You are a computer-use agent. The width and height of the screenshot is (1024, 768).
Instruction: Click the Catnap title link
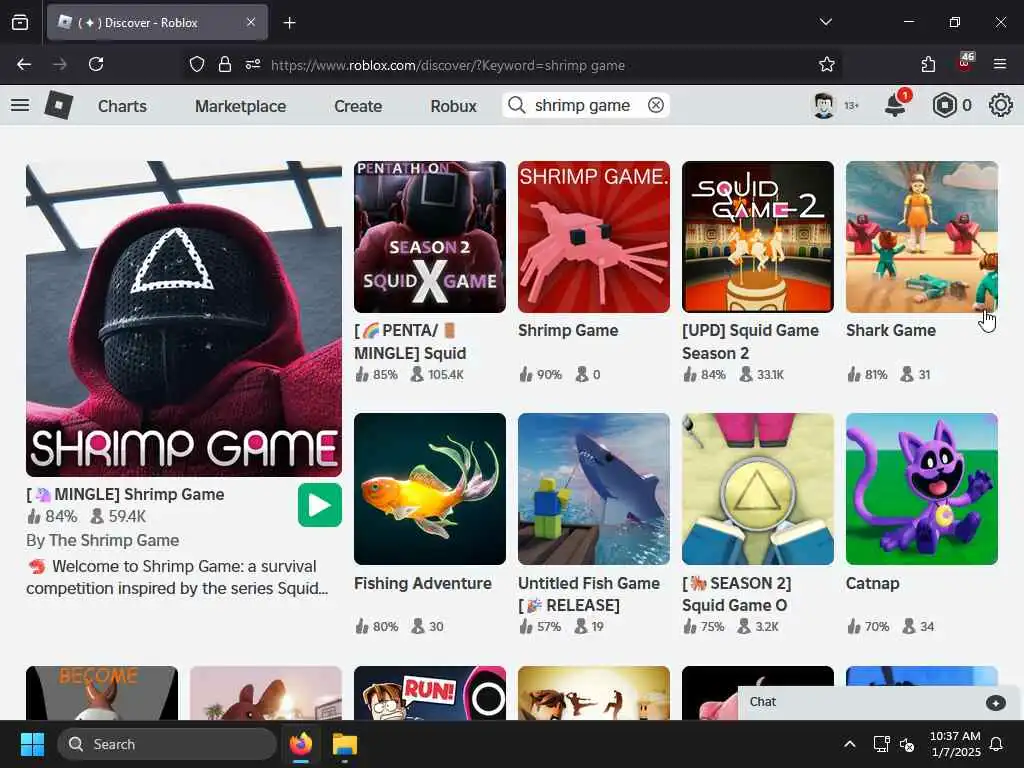(872, 583)
